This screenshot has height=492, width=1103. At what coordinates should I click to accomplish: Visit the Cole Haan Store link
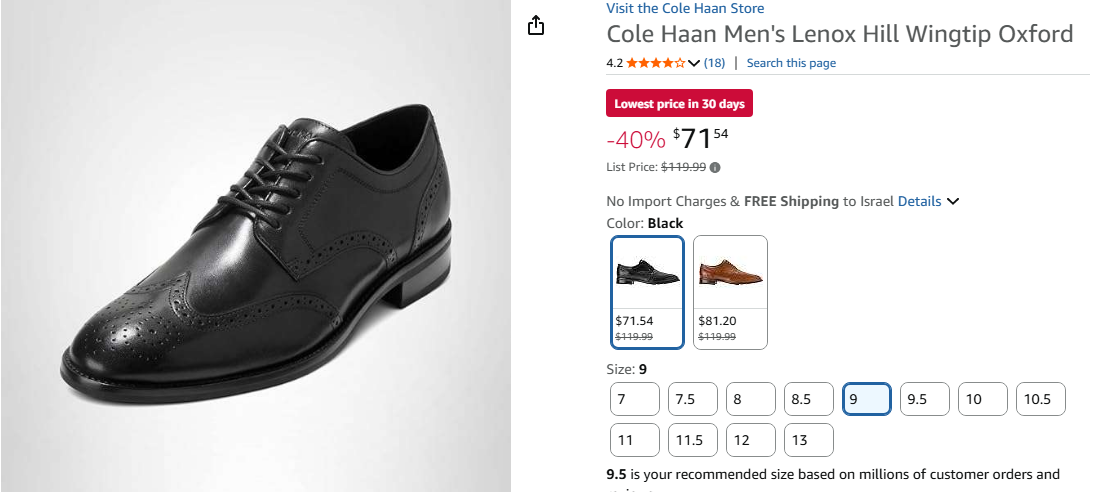tap(685, 9)
